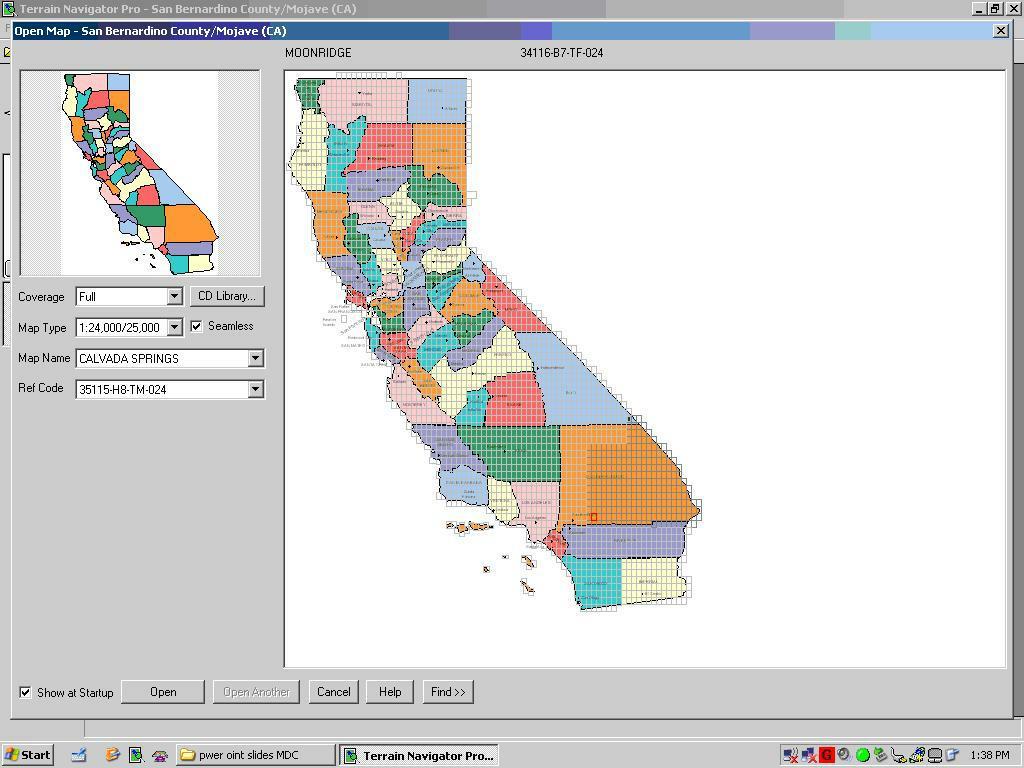Toggle the Show at Startup checkbox

tap(25, 692)
